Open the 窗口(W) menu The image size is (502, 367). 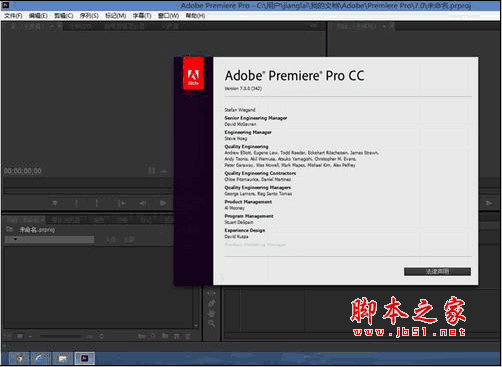pos(168,16)
